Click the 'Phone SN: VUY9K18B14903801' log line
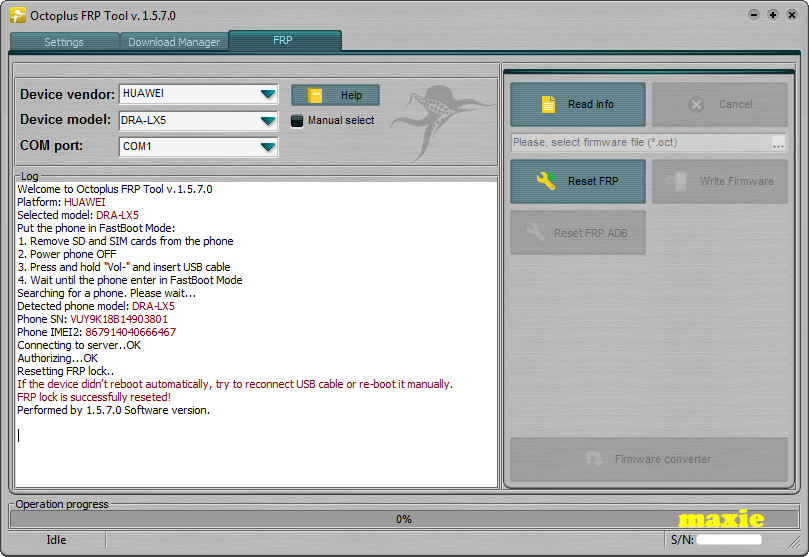Viewport: 809px width, 557px height. click(92, 319)
